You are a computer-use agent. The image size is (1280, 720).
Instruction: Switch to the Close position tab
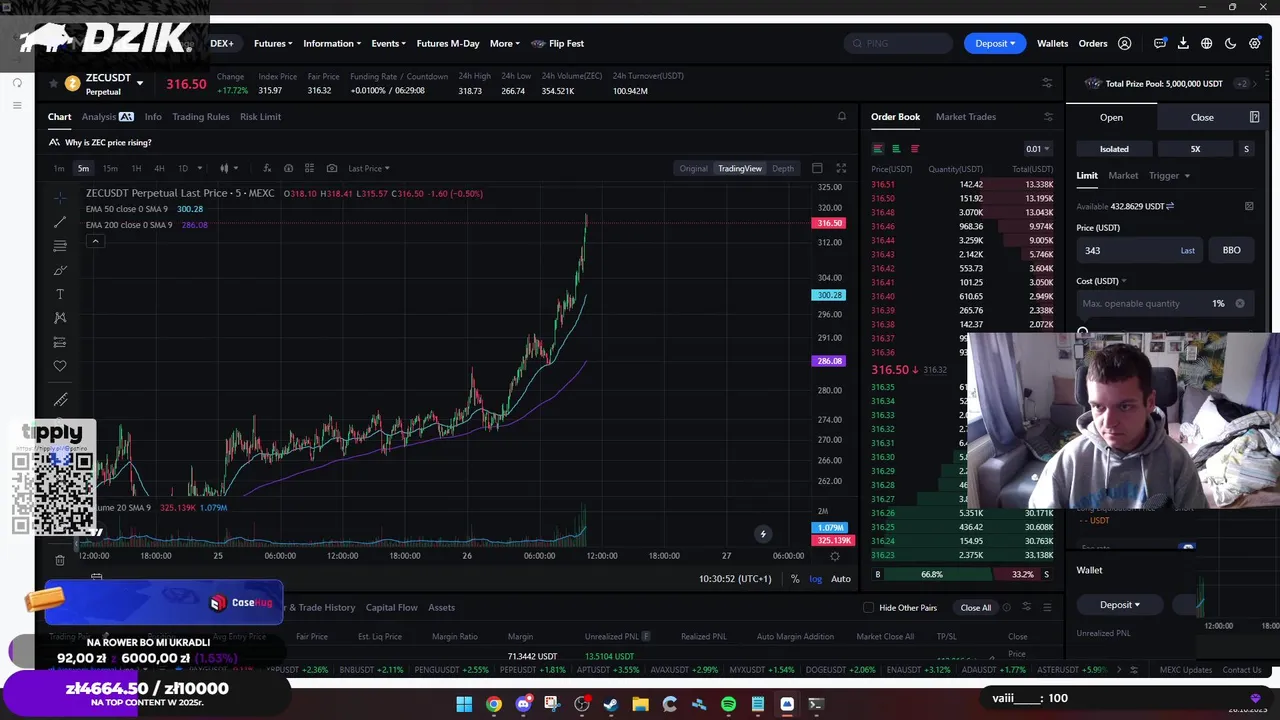1202,118
